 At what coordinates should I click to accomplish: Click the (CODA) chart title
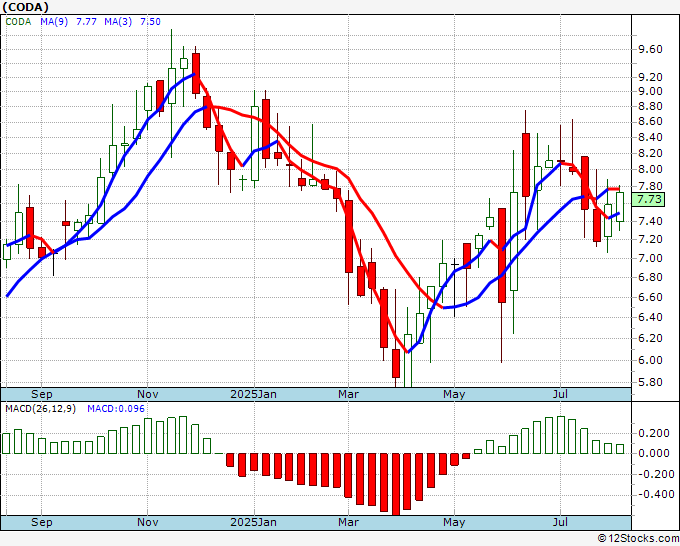(x=26, y=7)
